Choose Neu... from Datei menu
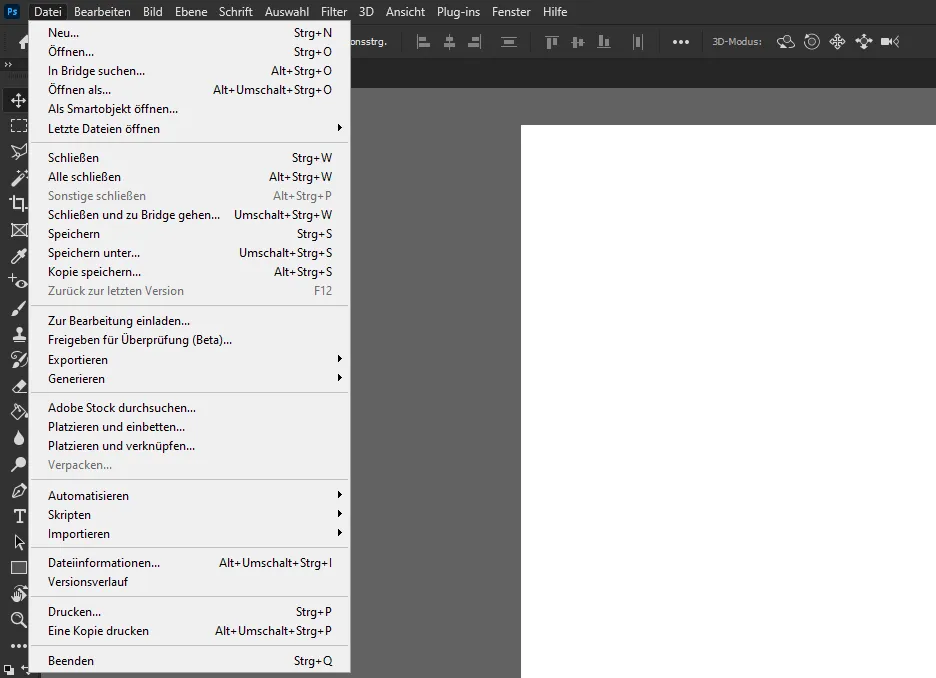 189,33
